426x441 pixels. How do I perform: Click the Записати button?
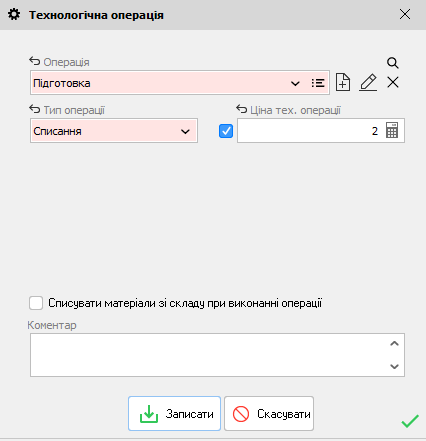174,414
